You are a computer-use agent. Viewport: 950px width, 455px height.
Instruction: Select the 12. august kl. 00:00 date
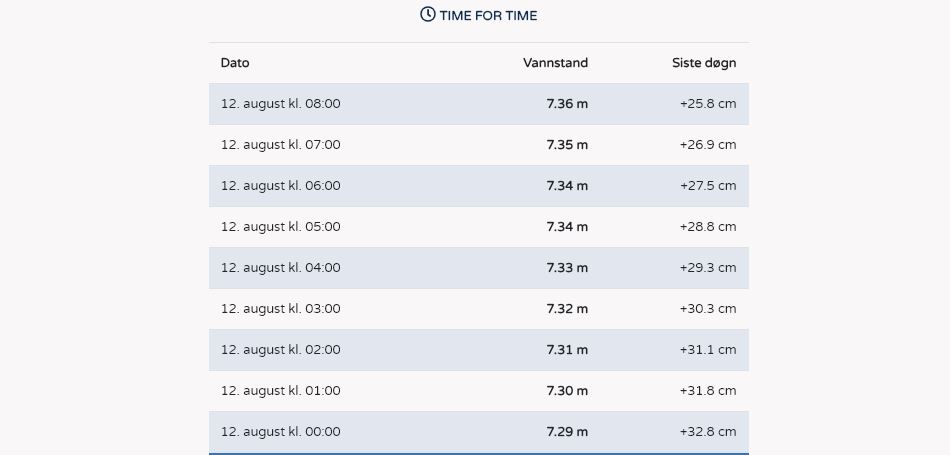(281, 432)
